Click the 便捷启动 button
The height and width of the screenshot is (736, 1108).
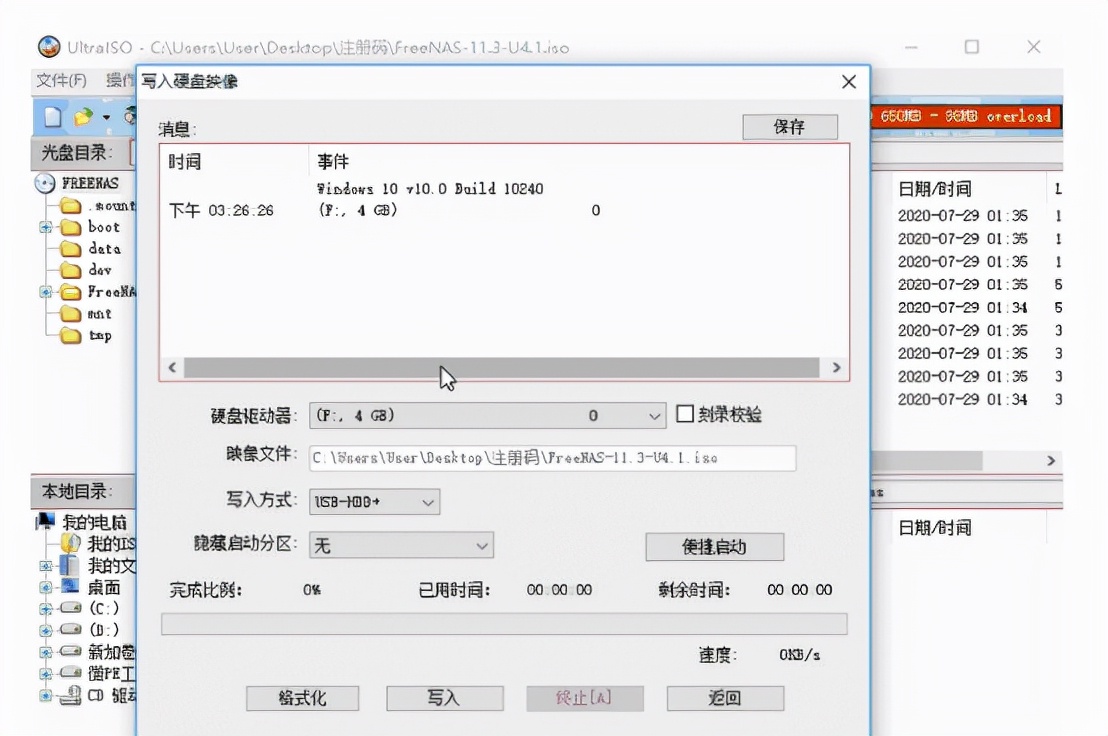click(714, 547)
